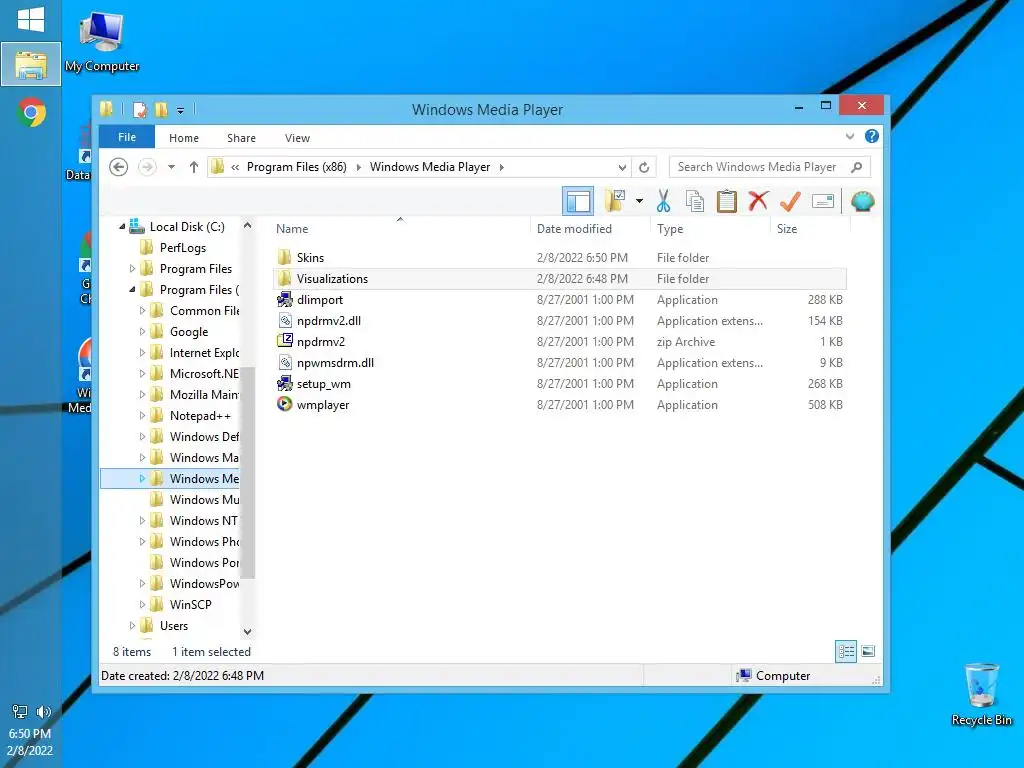Expand the Notepad++ tree node
The image size is (1024, 768).
coord(142,415)
